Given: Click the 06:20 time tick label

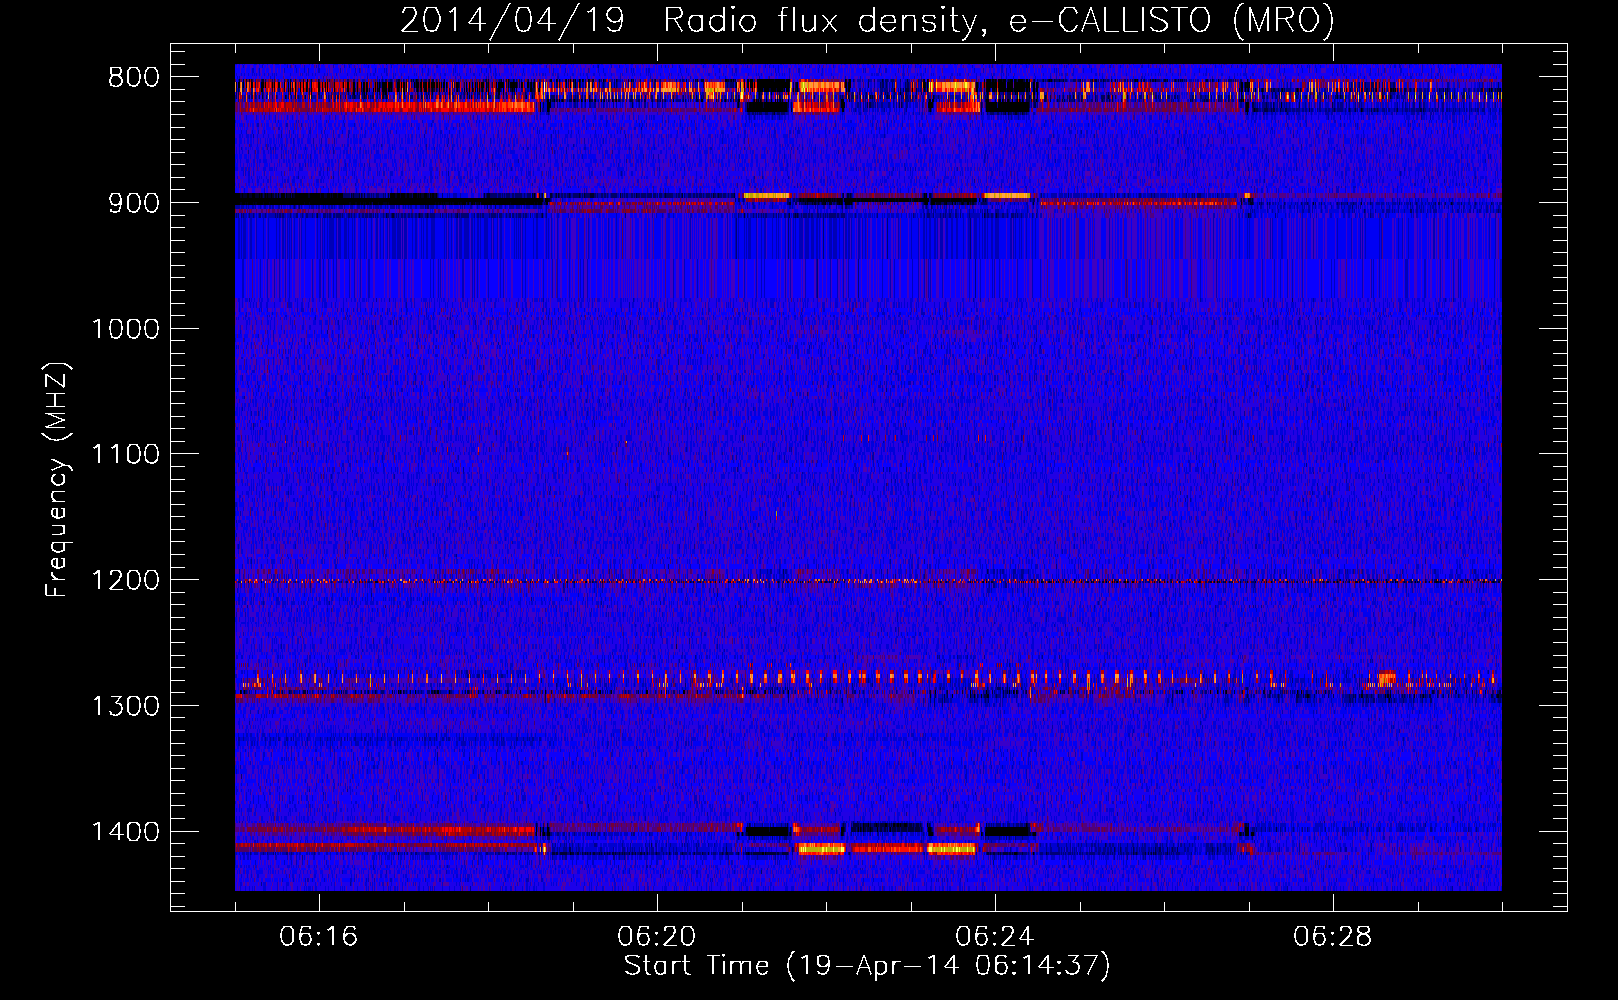Looking at the screenshot, I should pyautogui.click(x=657, y=937).
